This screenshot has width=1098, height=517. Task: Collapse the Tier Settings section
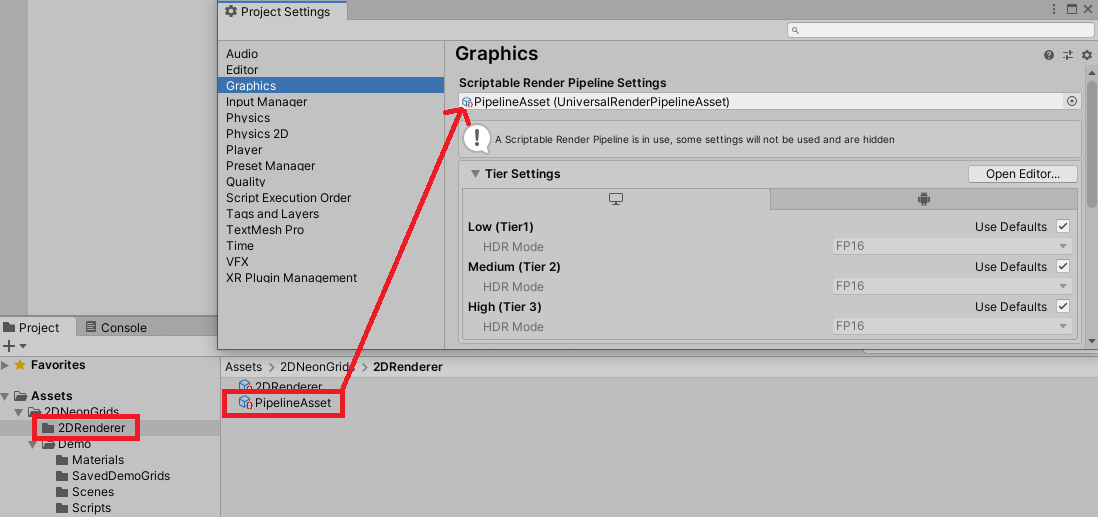pyautogui.click(x=475, y=174)
